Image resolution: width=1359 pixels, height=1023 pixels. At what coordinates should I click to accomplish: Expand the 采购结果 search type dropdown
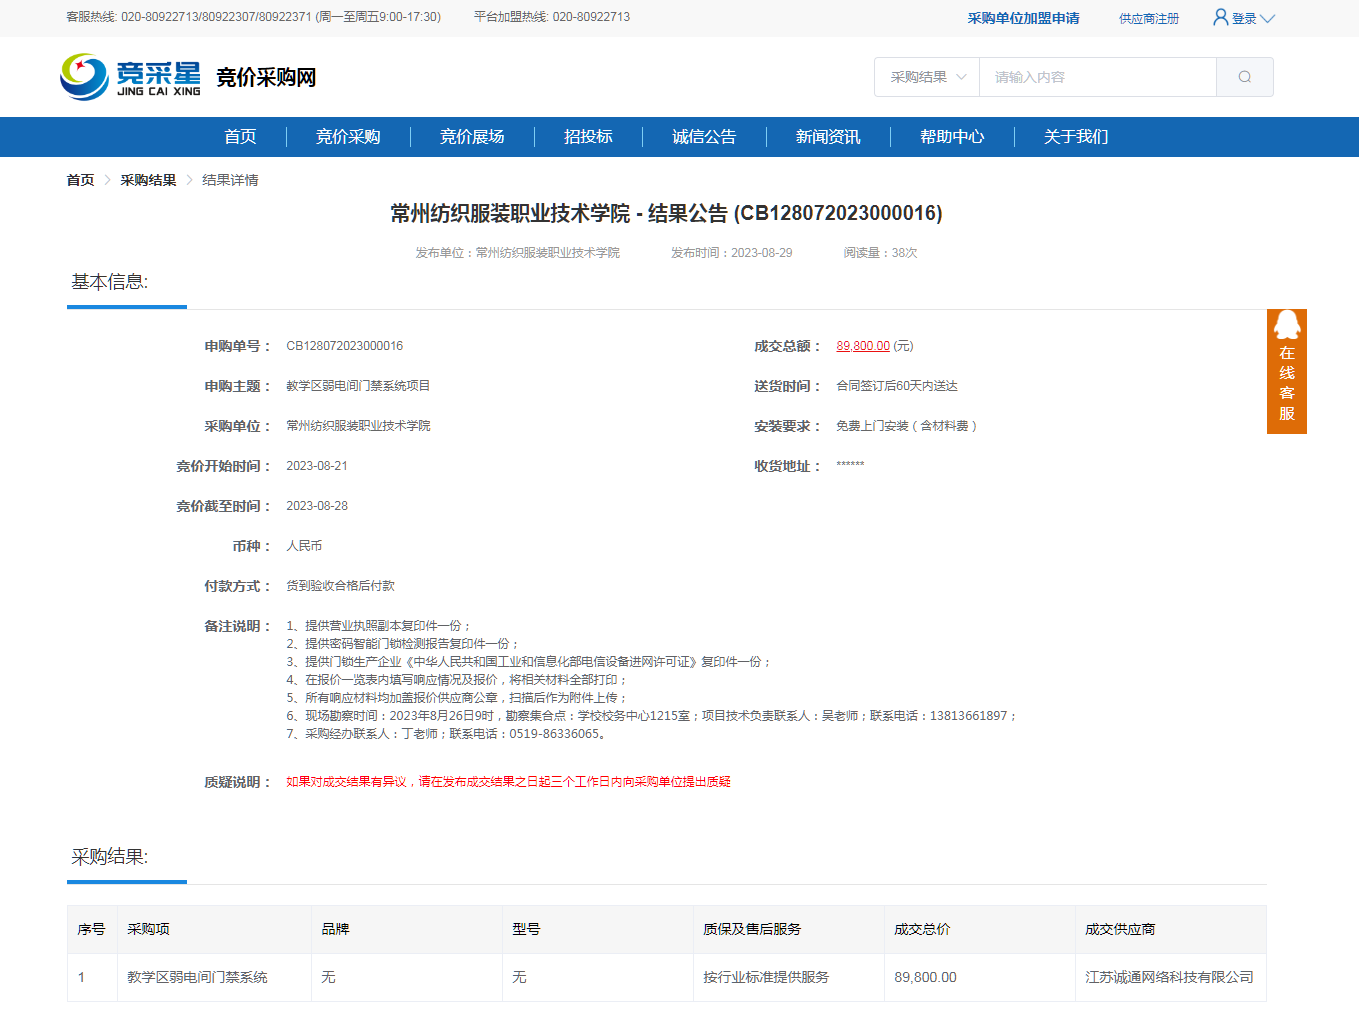pyautogui.click(x=927, y=77)
